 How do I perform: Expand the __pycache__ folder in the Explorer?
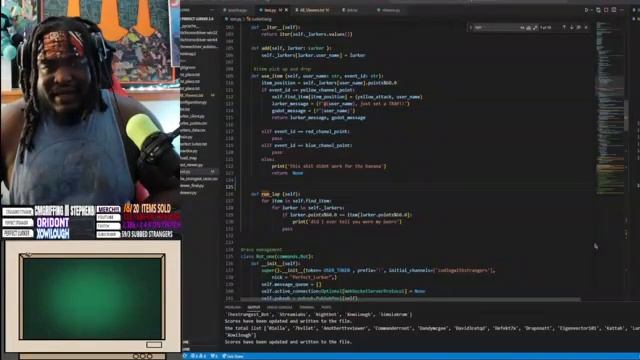190,26
